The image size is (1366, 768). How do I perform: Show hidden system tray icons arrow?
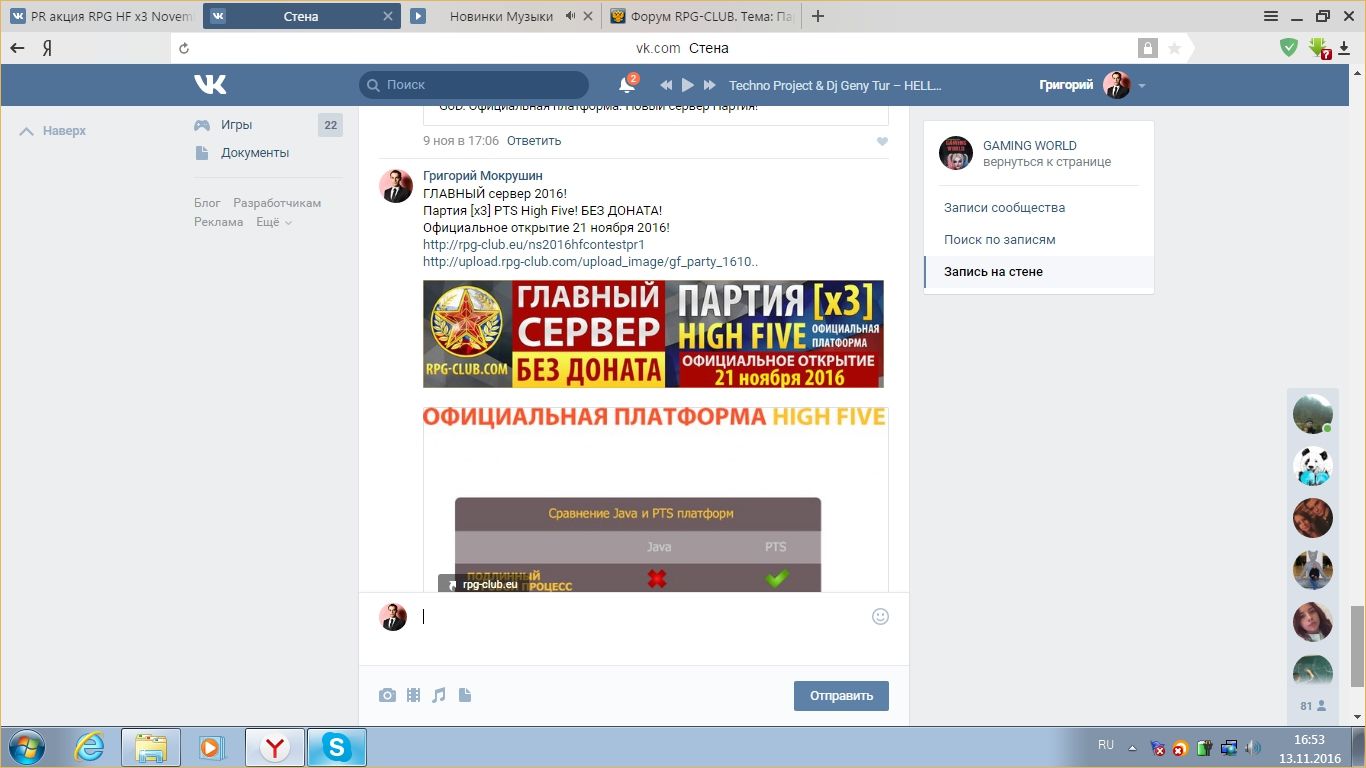(x=1133, y=747)
